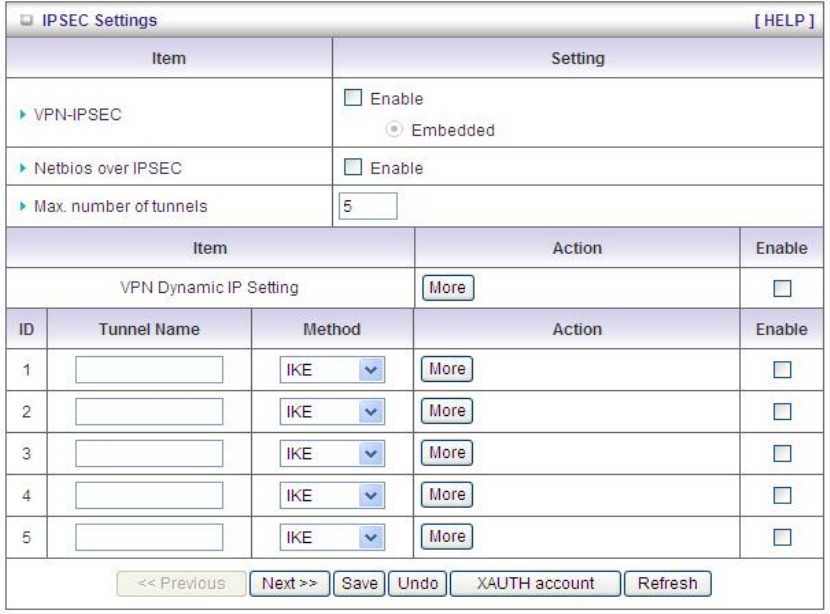Refresh the IPSEC settings page
The width and height of the screenshot is (830, 614).
coord(667,582)
